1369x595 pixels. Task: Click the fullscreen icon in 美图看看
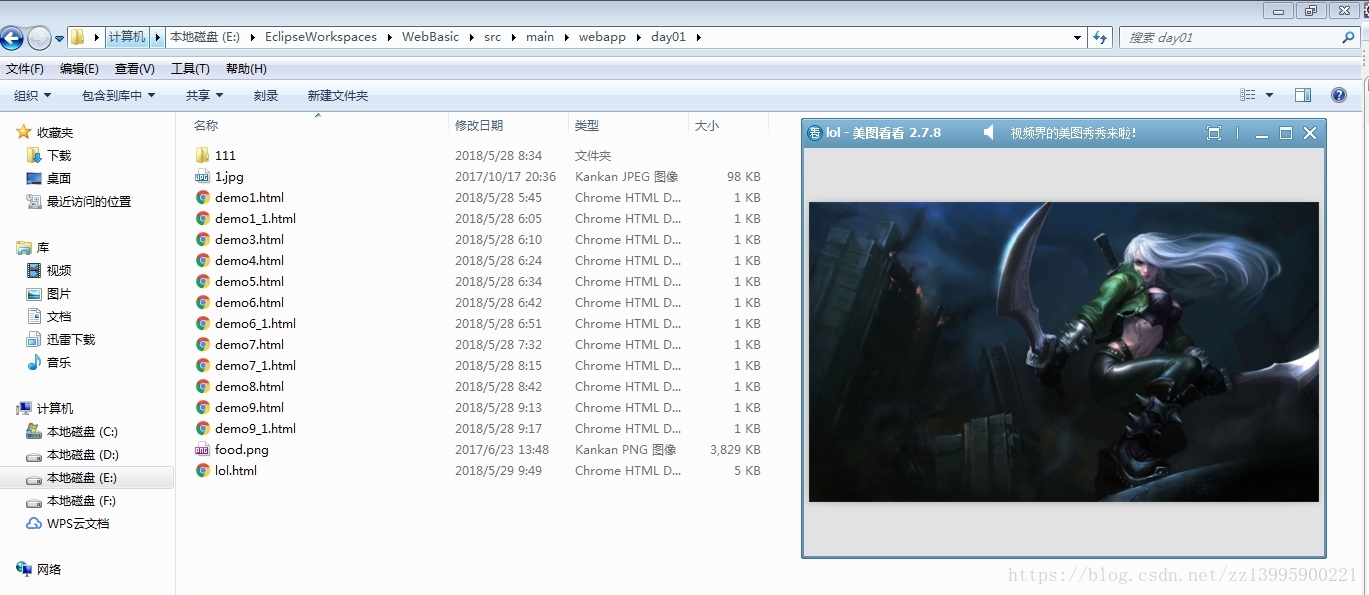1214,133
